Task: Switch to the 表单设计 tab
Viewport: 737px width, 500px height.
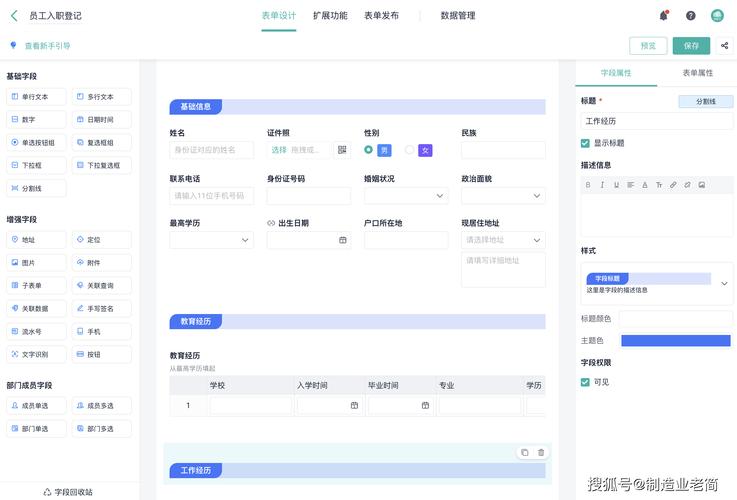Action: [x=279, y=16]
